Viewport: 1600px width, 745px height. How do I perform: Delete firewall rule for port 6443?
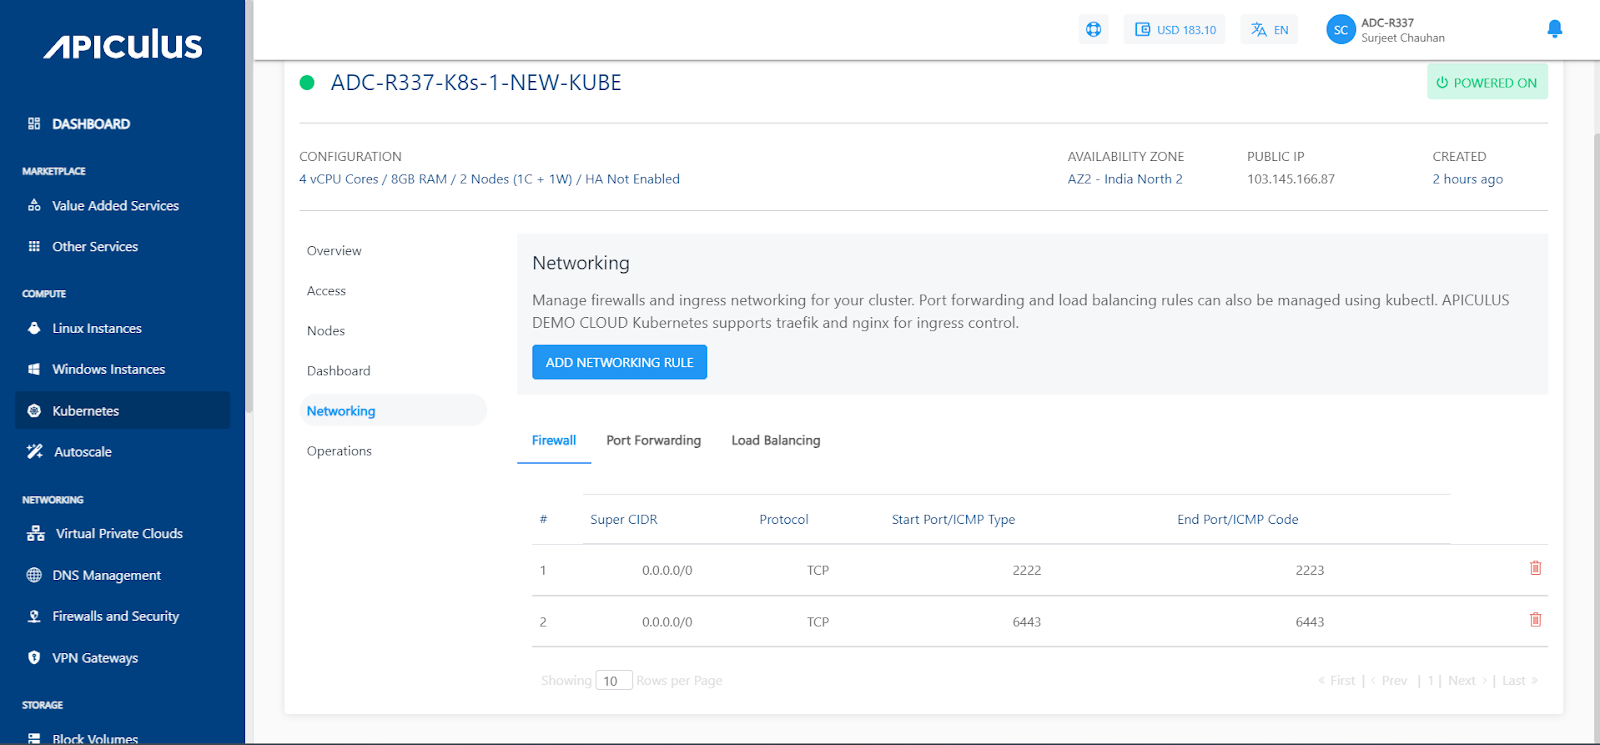click(1536, 620)
